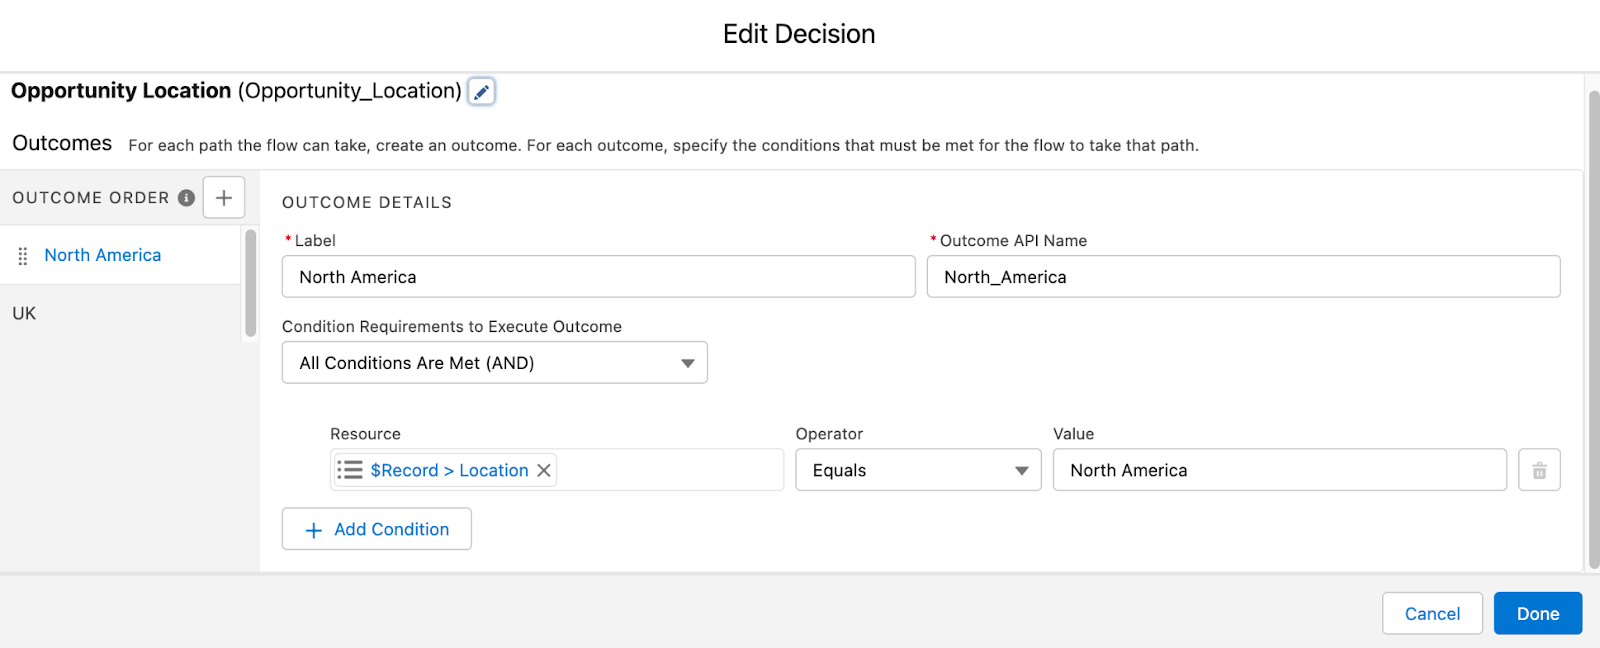
Task: Click the Outcome API Name field
Action: point(1243,277)
